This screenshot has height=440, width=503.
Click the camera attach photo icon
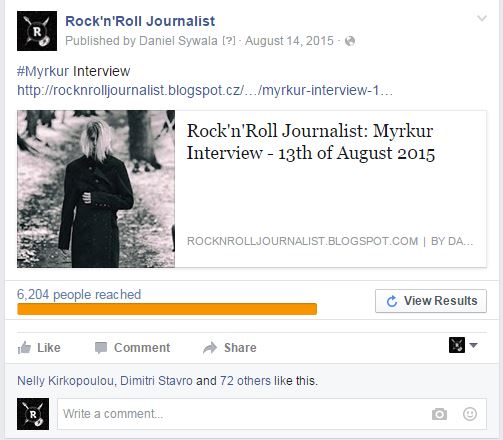(439, 414)
